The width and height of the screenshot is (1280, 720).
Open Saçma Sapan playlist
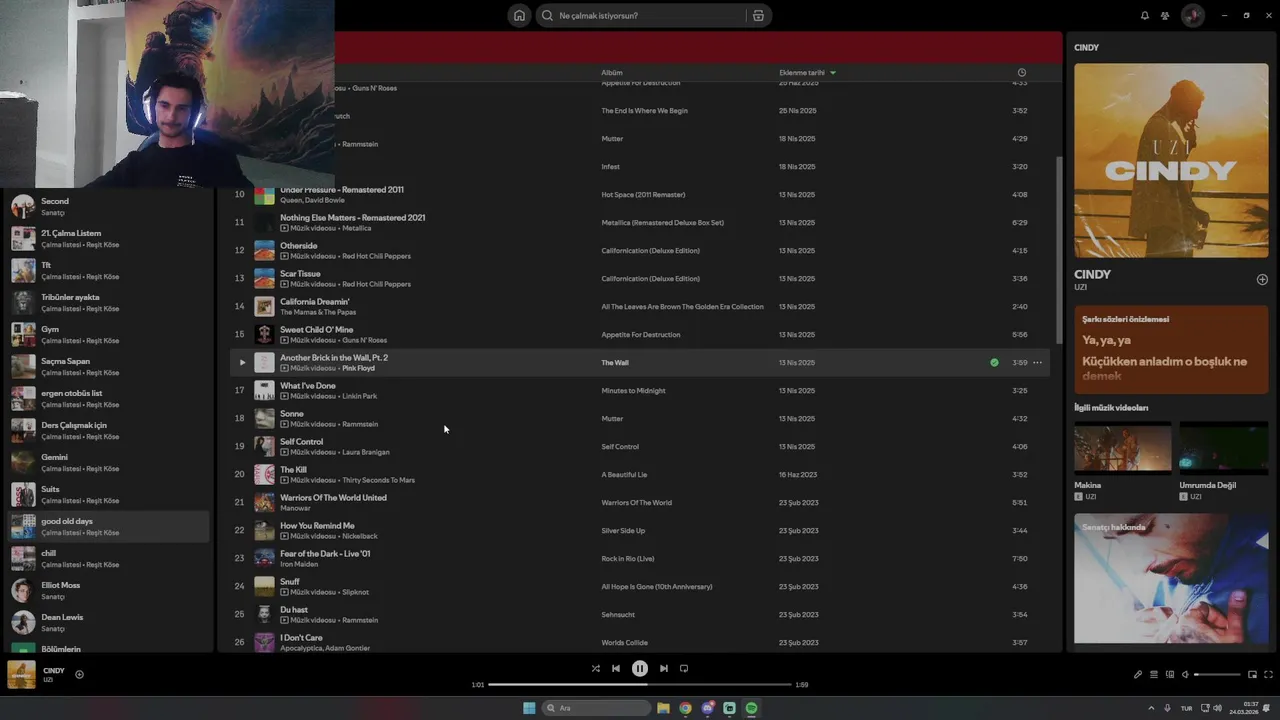[108, 367]
